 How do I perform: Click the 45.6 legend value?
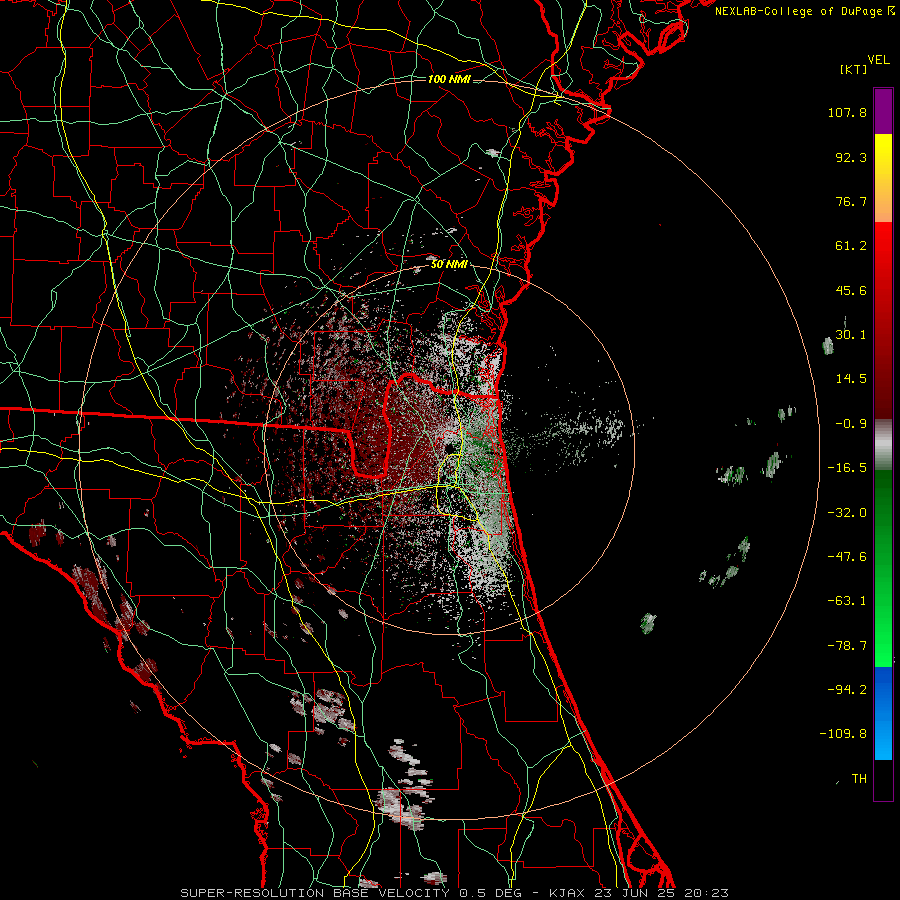(851, 290)
